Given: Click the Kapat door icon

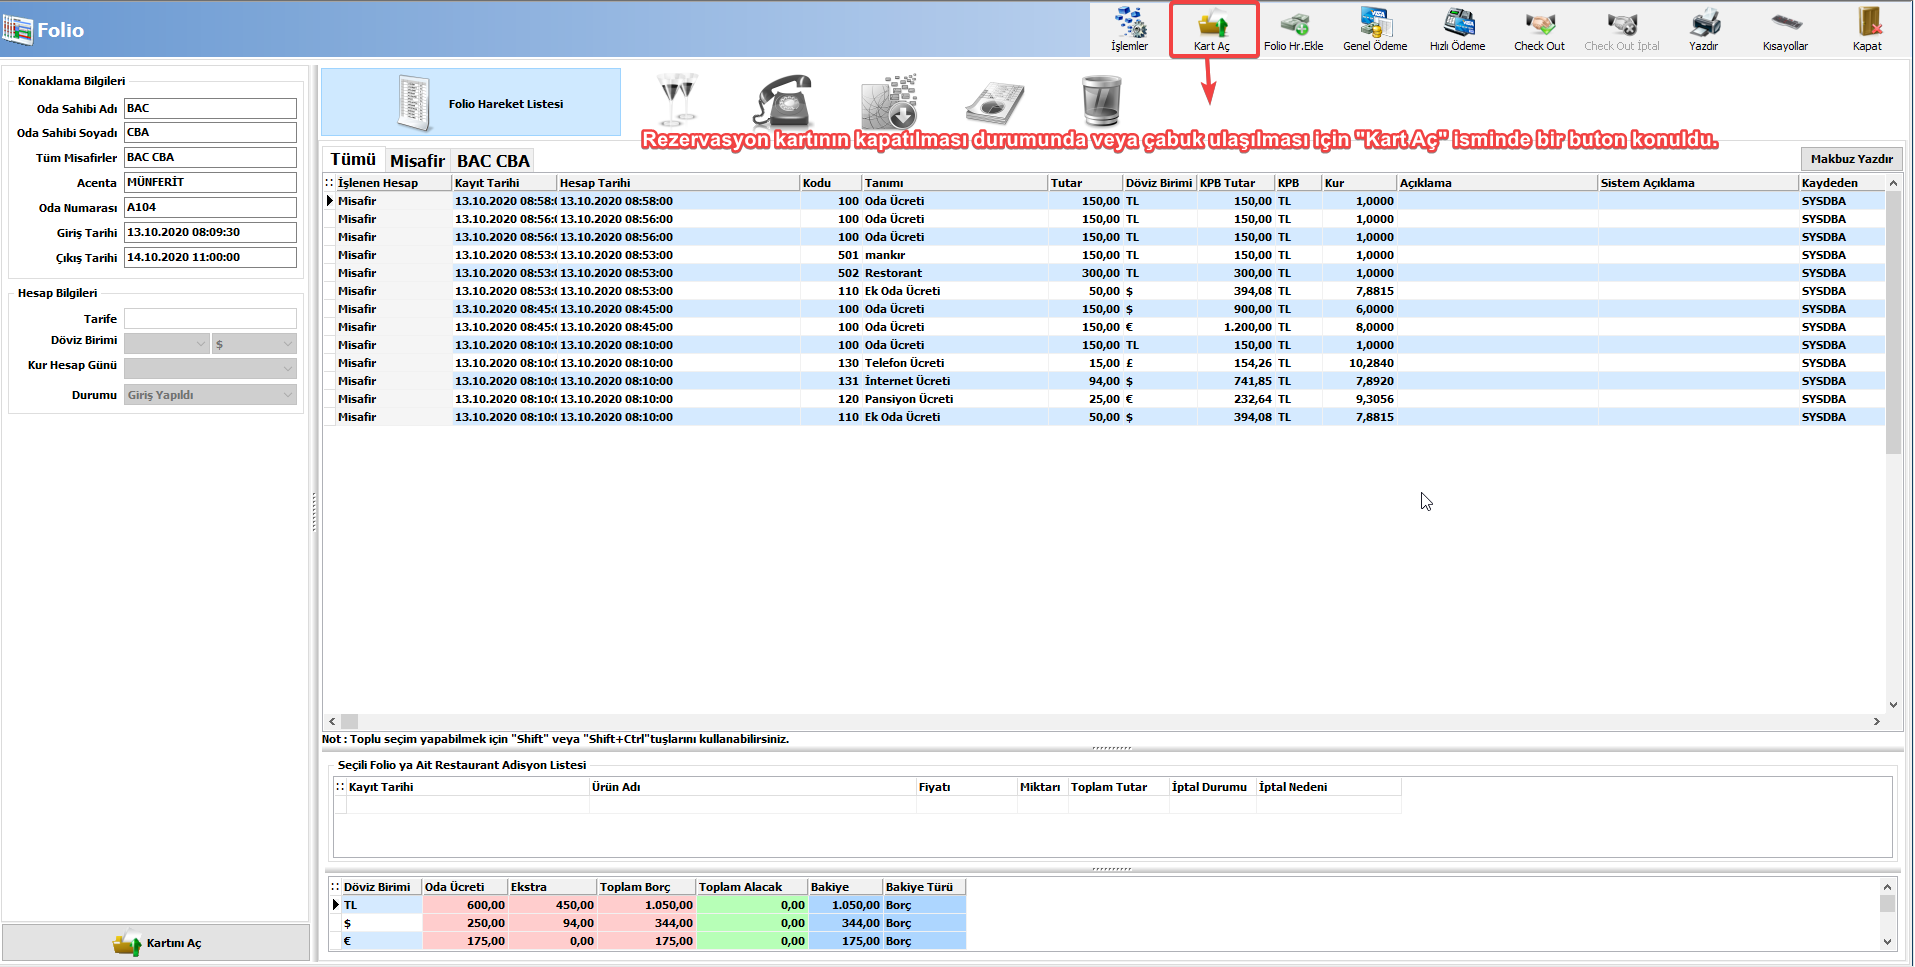Looking at the screenshot, I should (x=1868, y=29).
